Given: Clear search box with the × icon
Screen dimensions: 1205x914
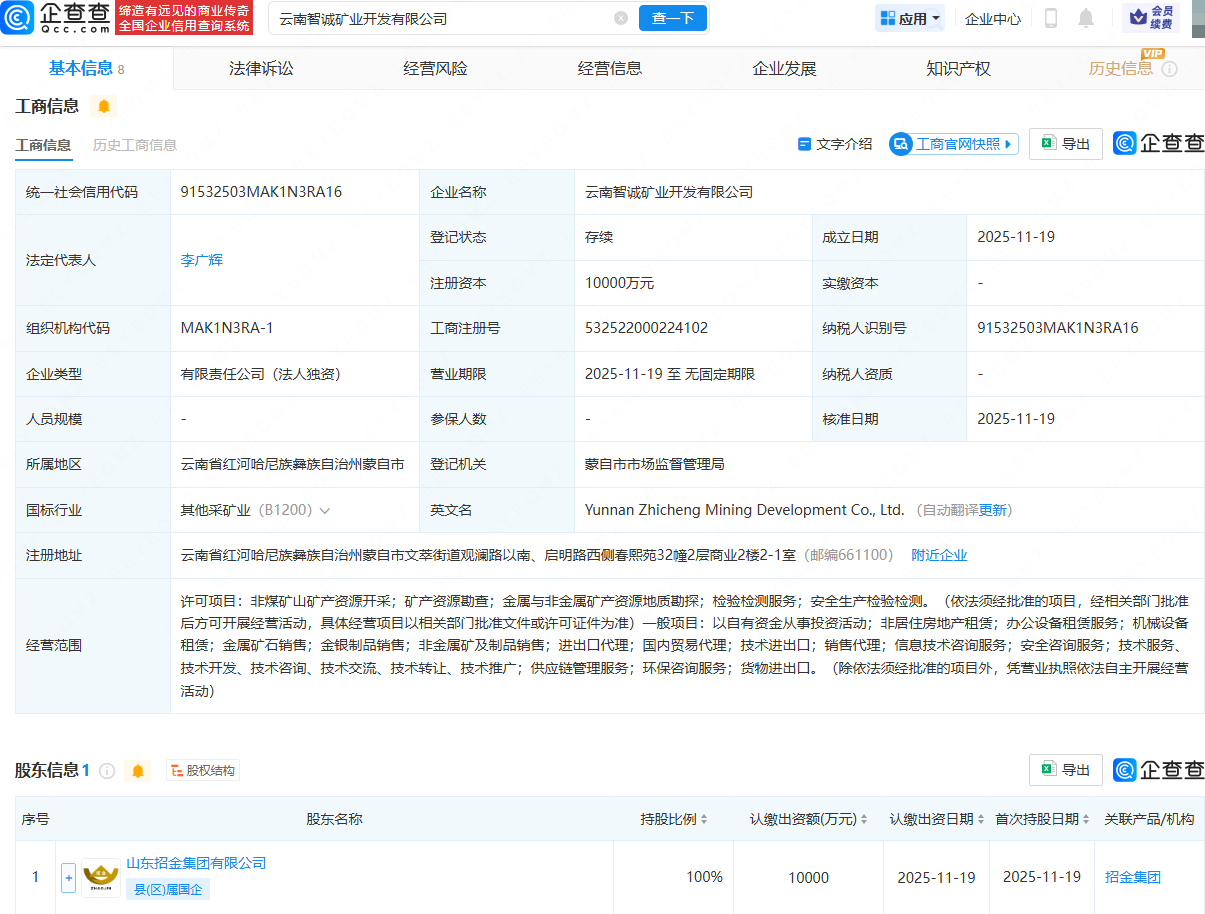Looking at the screenshot, I should click(620, 18).
